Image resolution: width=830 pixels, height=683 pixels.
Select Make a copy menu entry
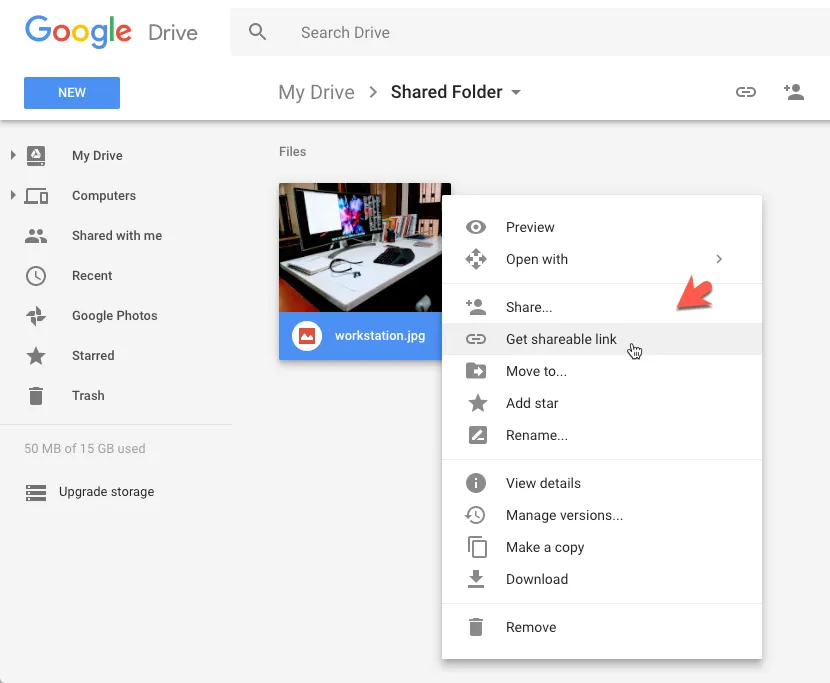click(545, 547)
